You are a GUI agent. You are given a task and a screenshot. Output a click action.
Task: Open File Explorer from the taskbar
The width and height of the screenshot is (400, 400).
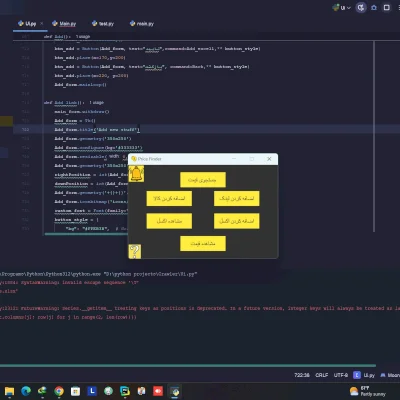pos(9,391)
